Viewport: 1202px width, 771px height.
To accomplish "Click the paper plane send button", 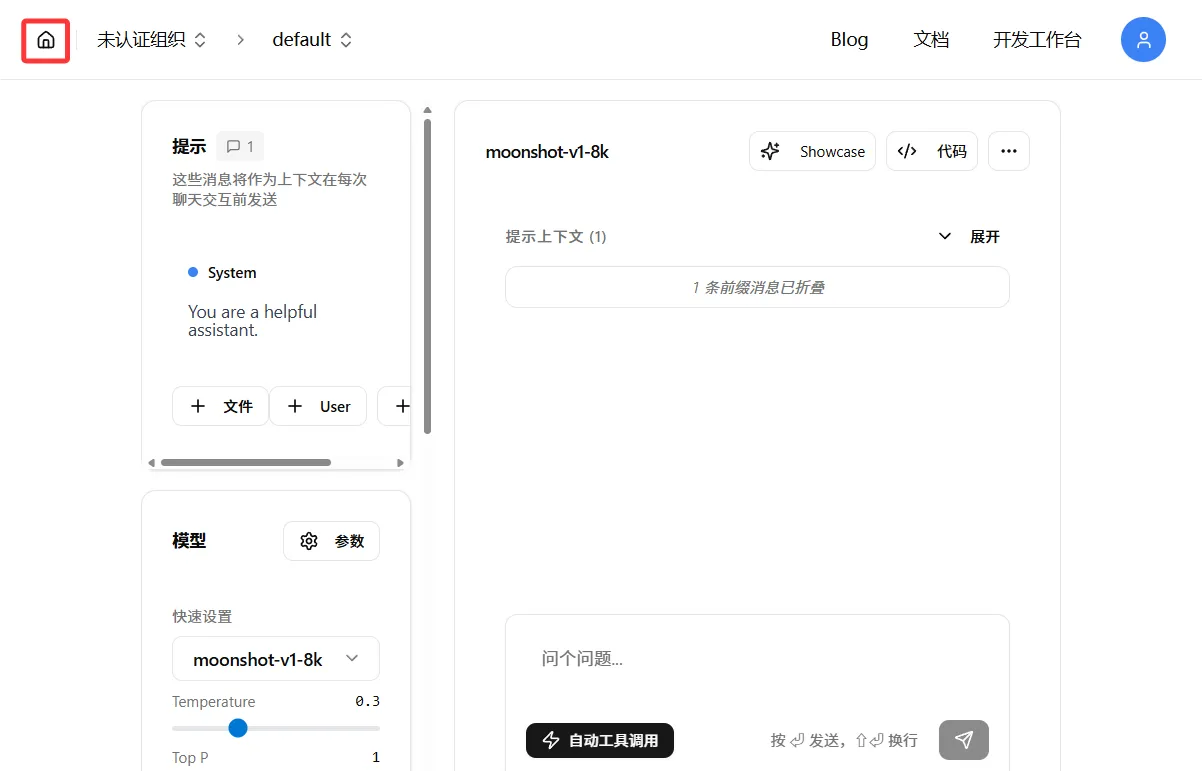I will [x=963, y=740].
